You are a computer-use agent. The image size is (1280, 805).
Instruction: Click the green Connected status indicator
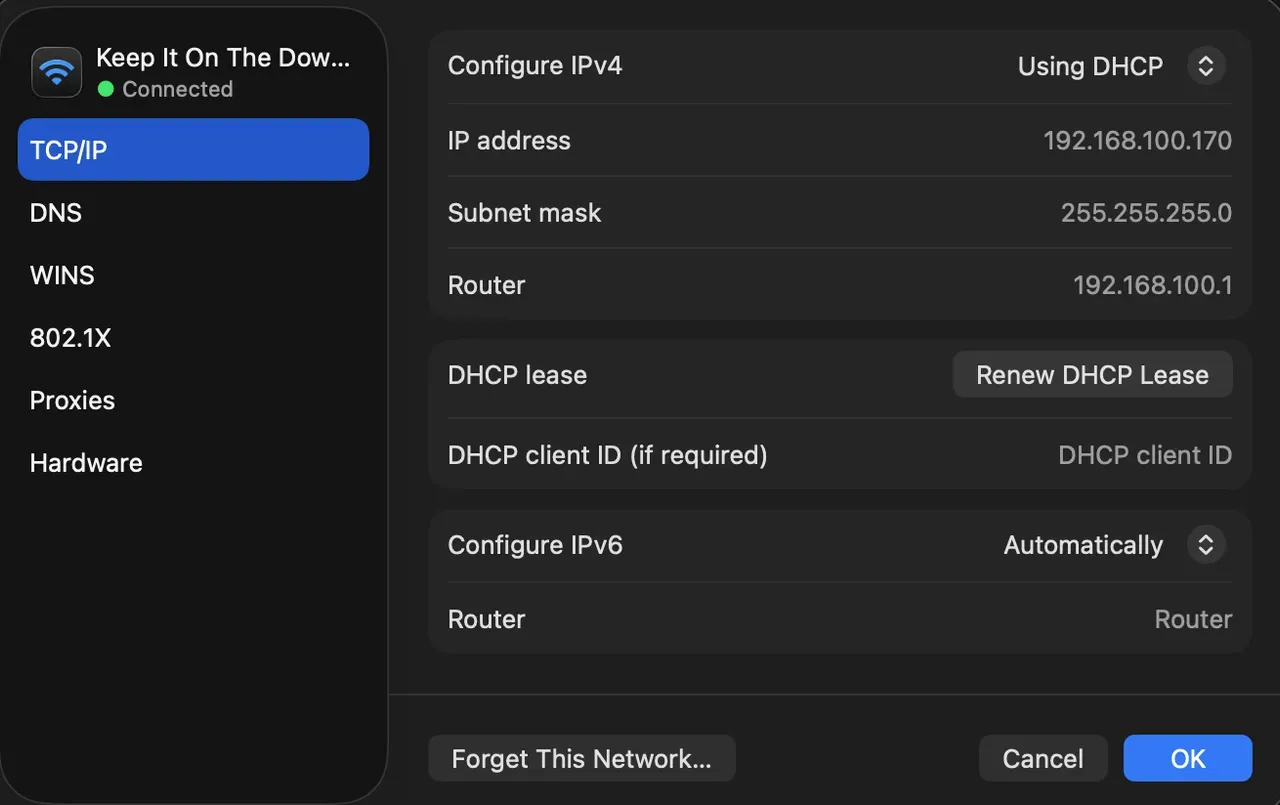pos(104,89)
